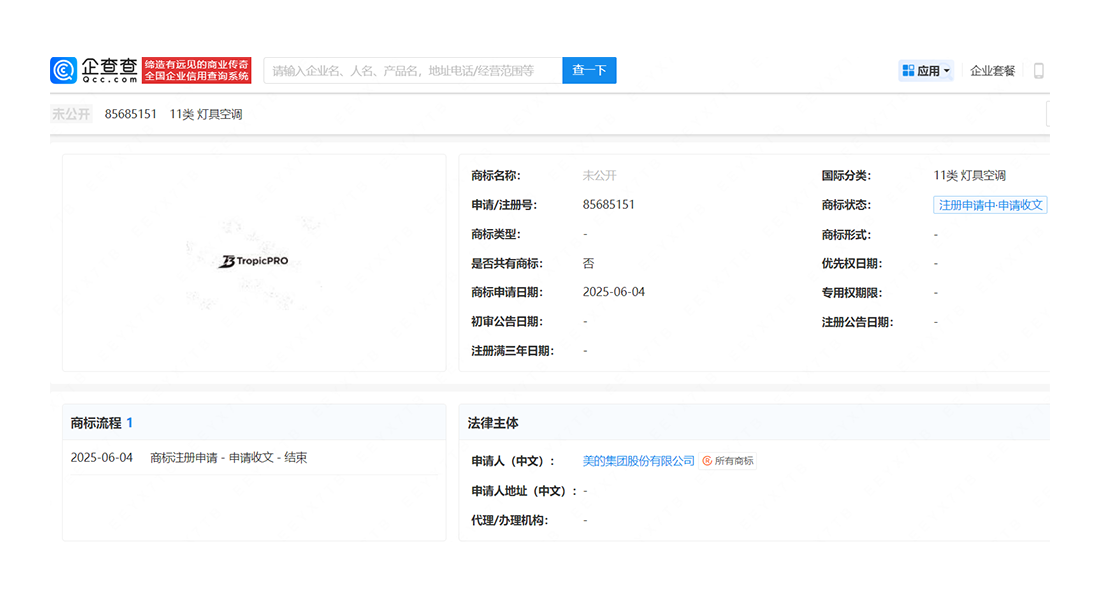Click the 未公开 tag in breadcrumb

tap(71, 114)
